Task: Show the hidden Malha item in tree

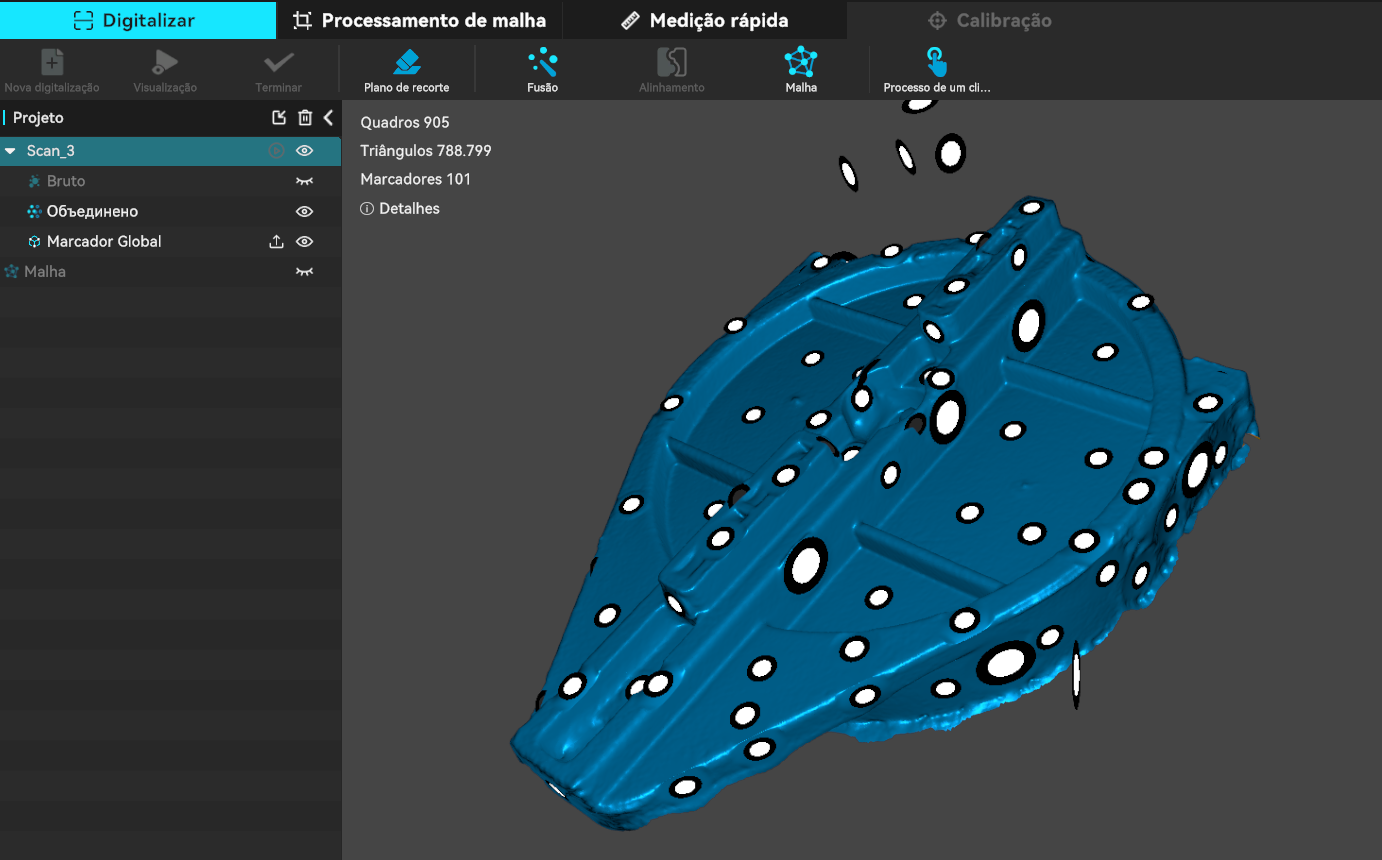Action: tap(305, 271)
